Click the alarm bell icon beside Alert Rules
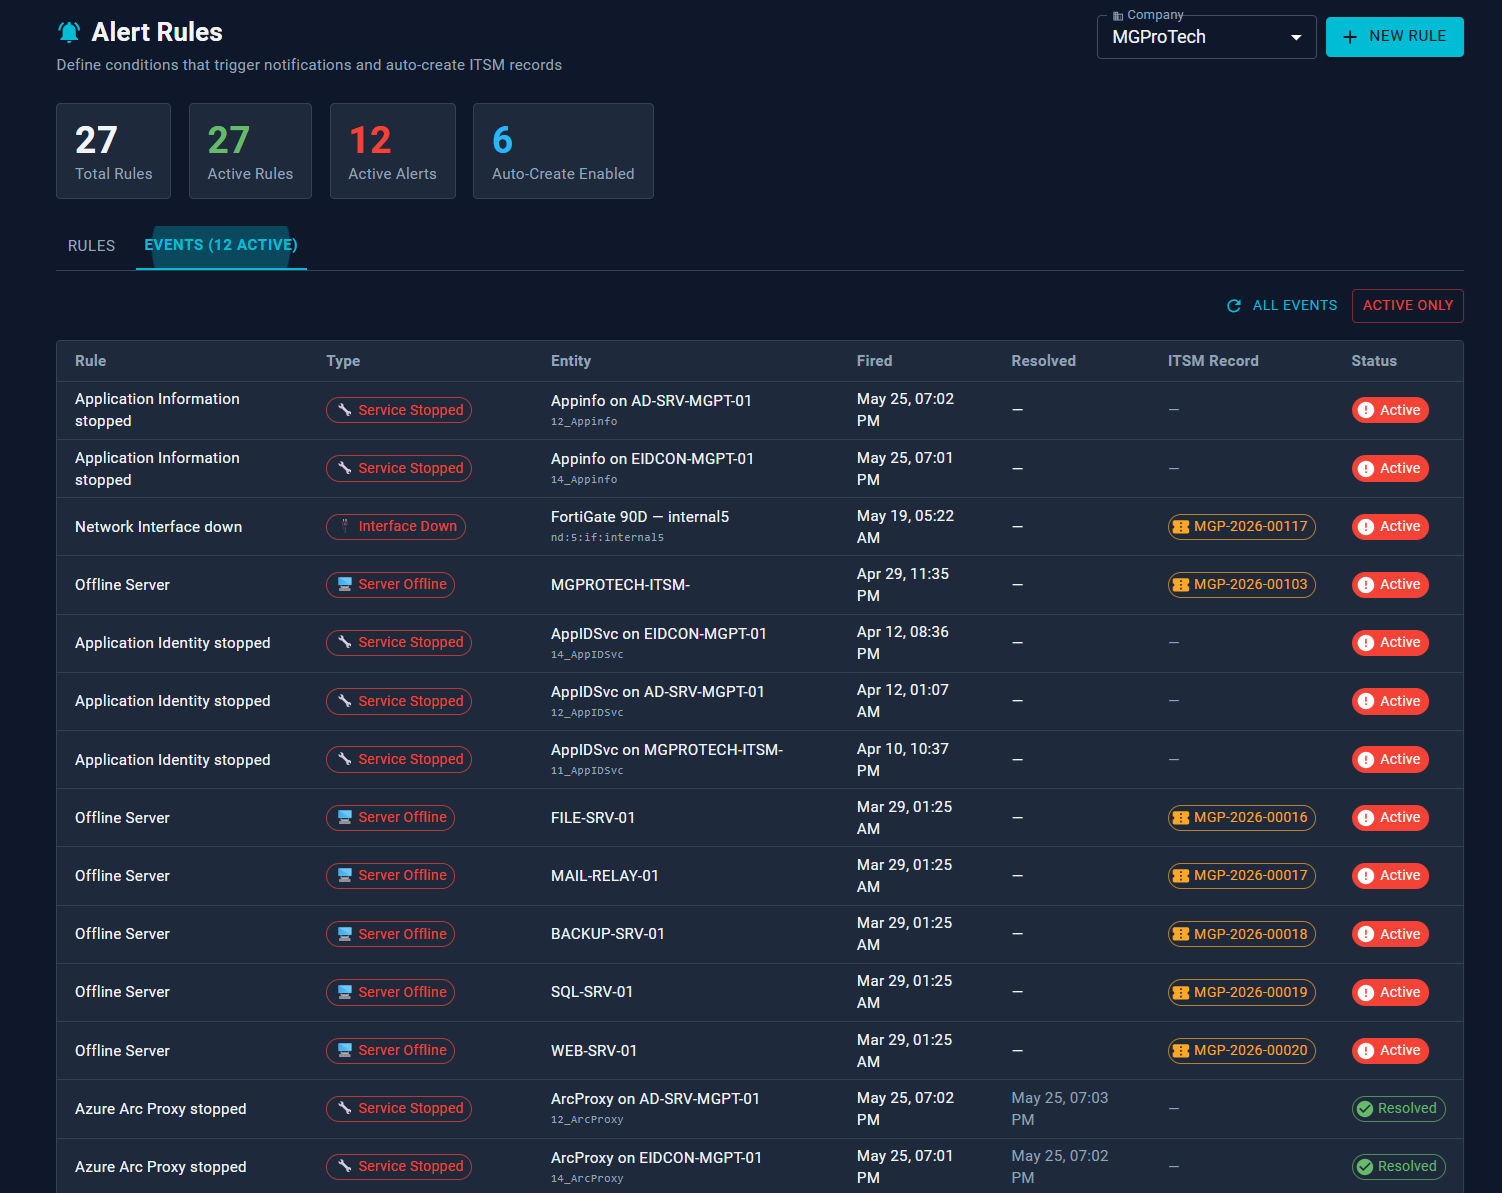The width and height of the screenshot is (1502, 1193). tap(69, 33)
